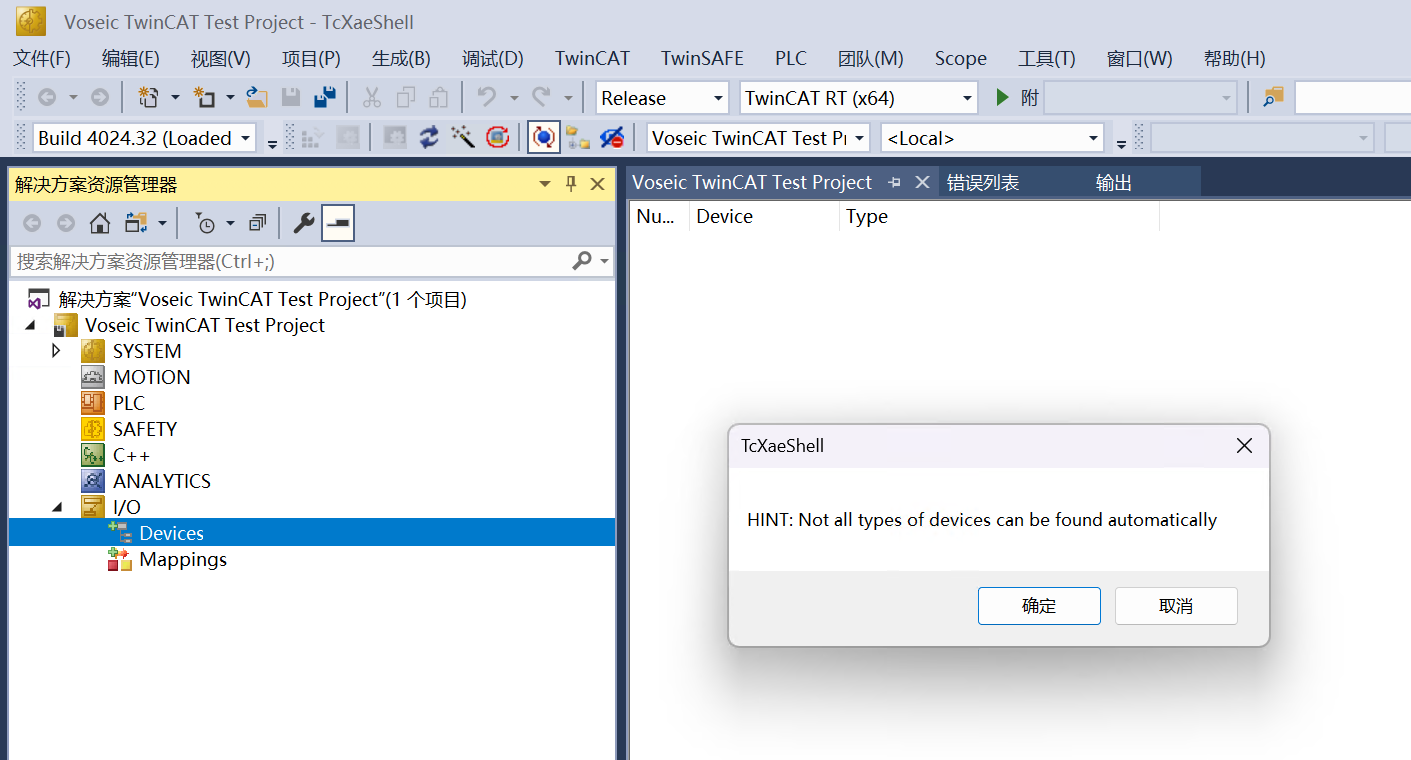Image resolution: width=1411 pixels, height=760 pixels.
Task: Collapse the I/O node arrow
Action: 56,507
